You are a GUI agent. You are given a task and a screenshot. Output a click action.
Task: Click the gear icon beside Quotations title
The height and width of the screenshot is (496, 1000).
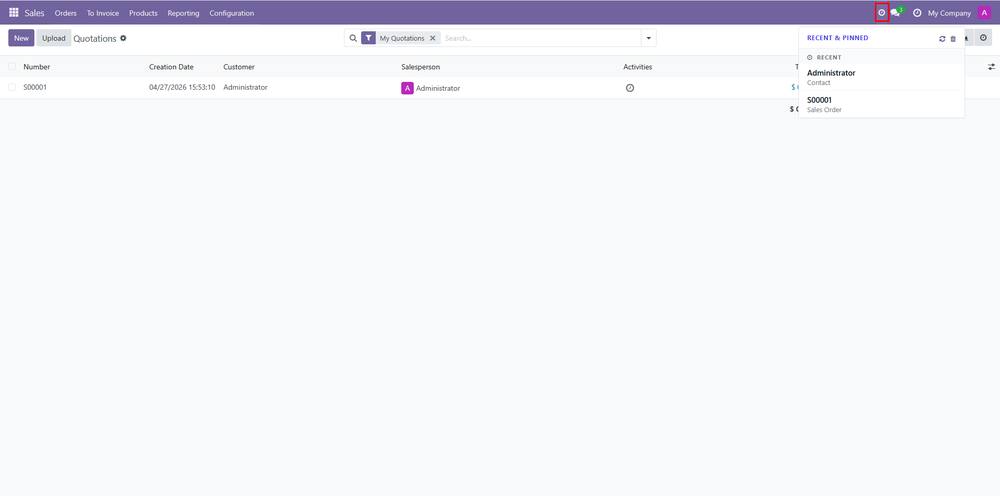123,38
